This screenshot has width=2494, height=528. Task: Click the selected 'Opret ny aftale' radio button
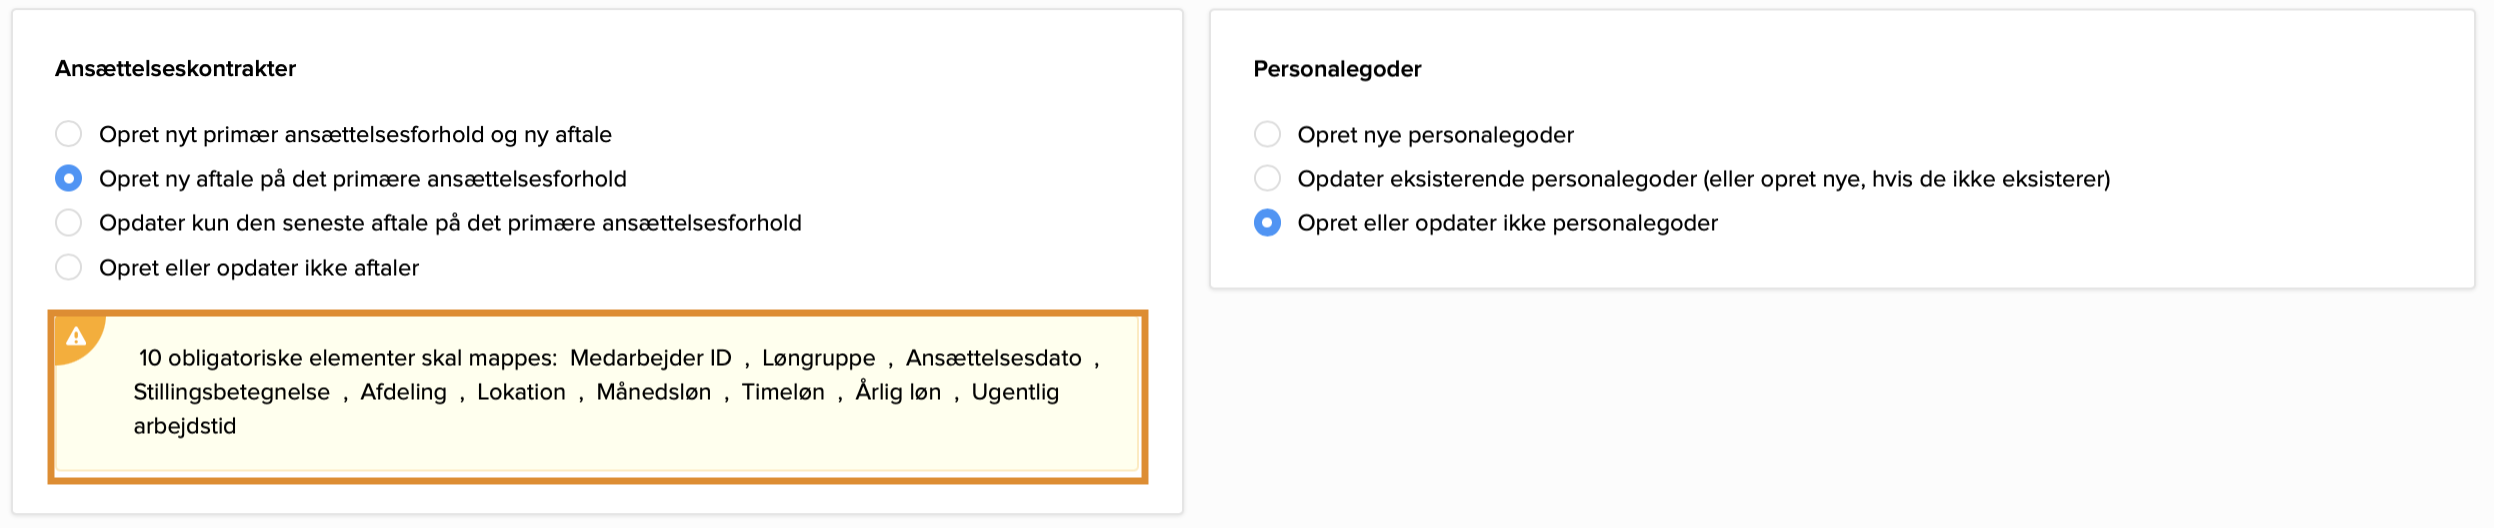click(x=68, y=179)
